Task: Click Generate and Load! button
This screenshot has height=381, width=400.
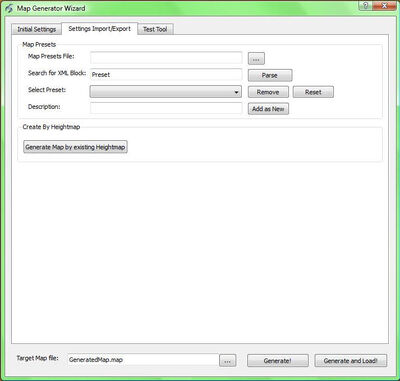Action: 351,361
